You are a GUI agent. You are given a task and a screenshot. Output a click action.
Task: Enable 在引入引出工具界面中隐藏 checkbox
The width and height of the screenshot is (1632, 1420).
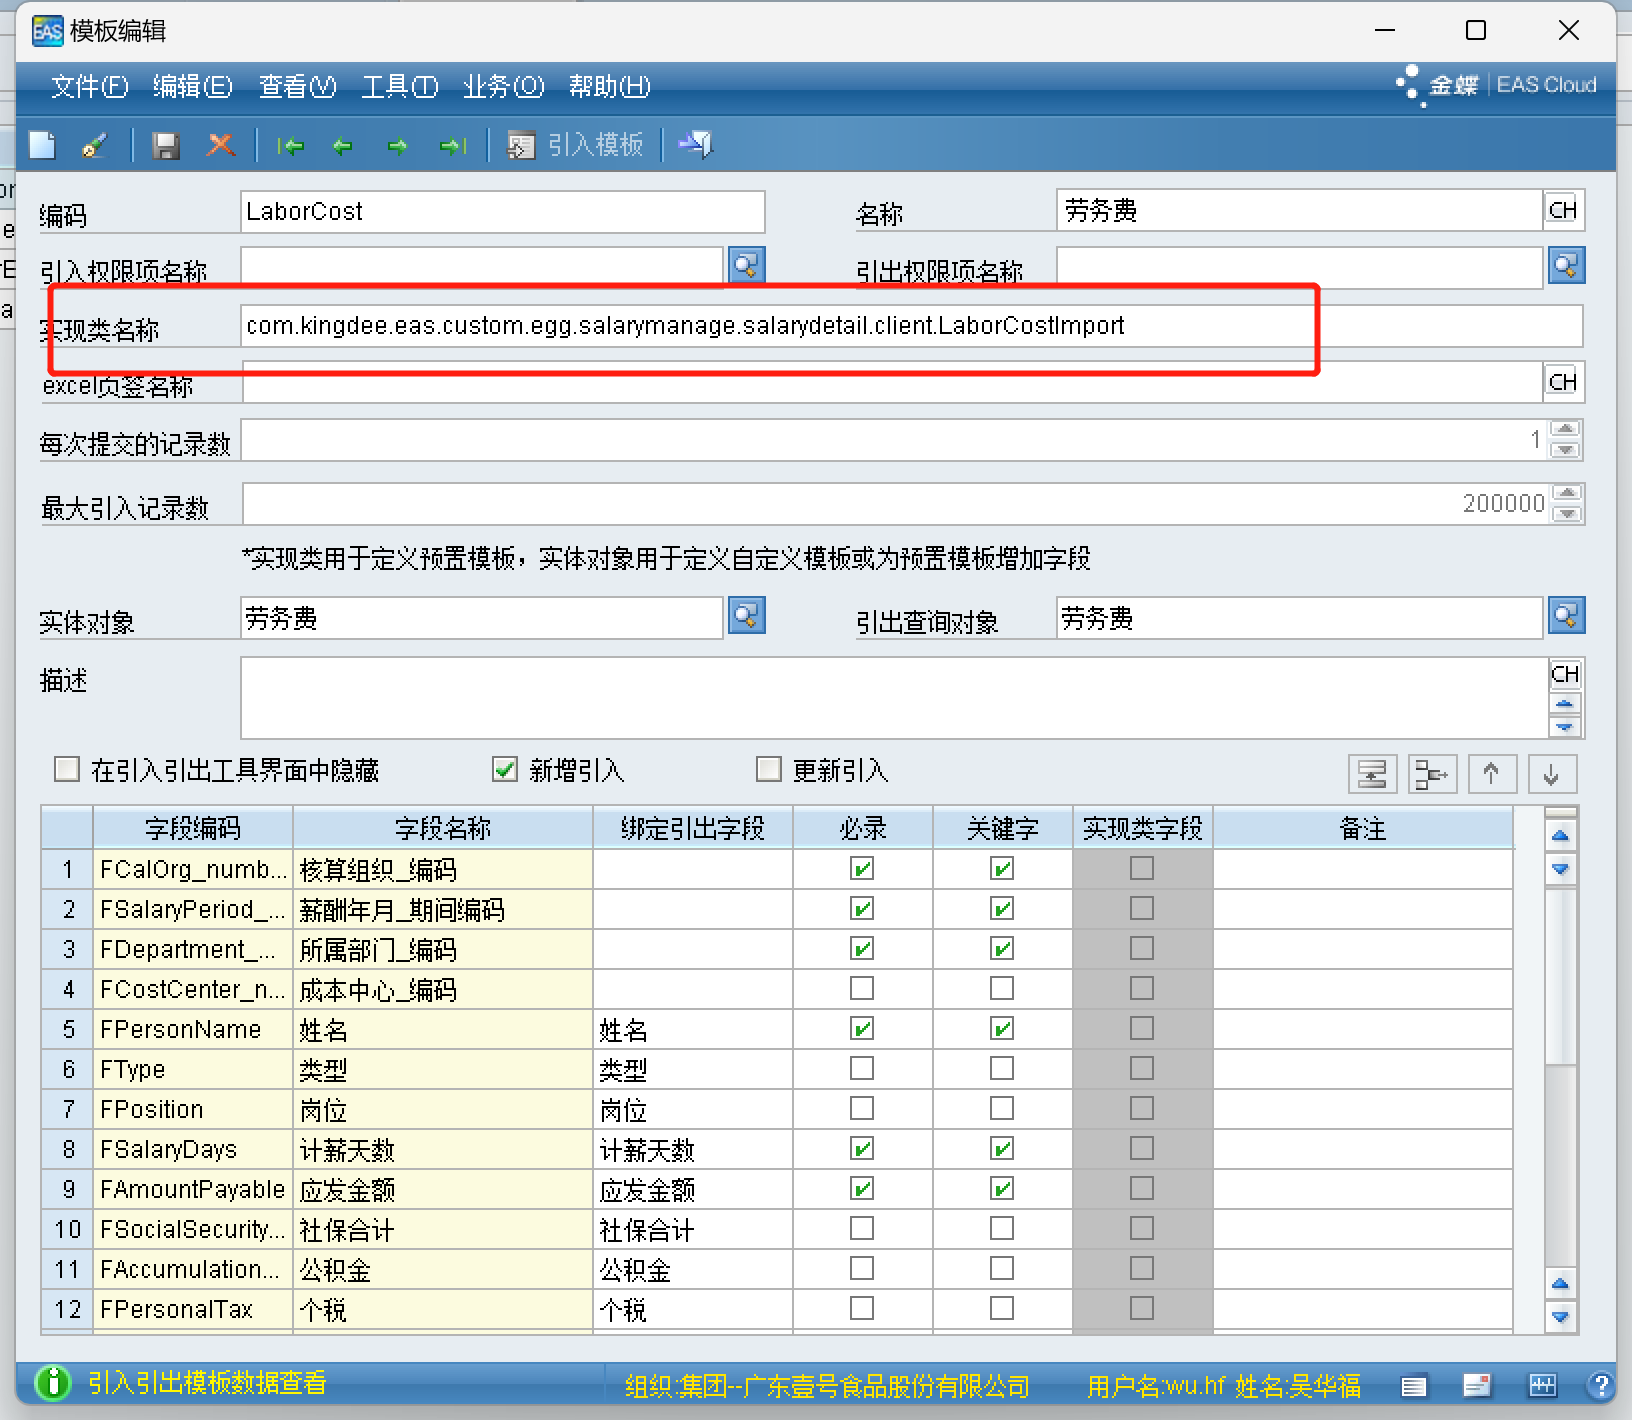[67, 769]
